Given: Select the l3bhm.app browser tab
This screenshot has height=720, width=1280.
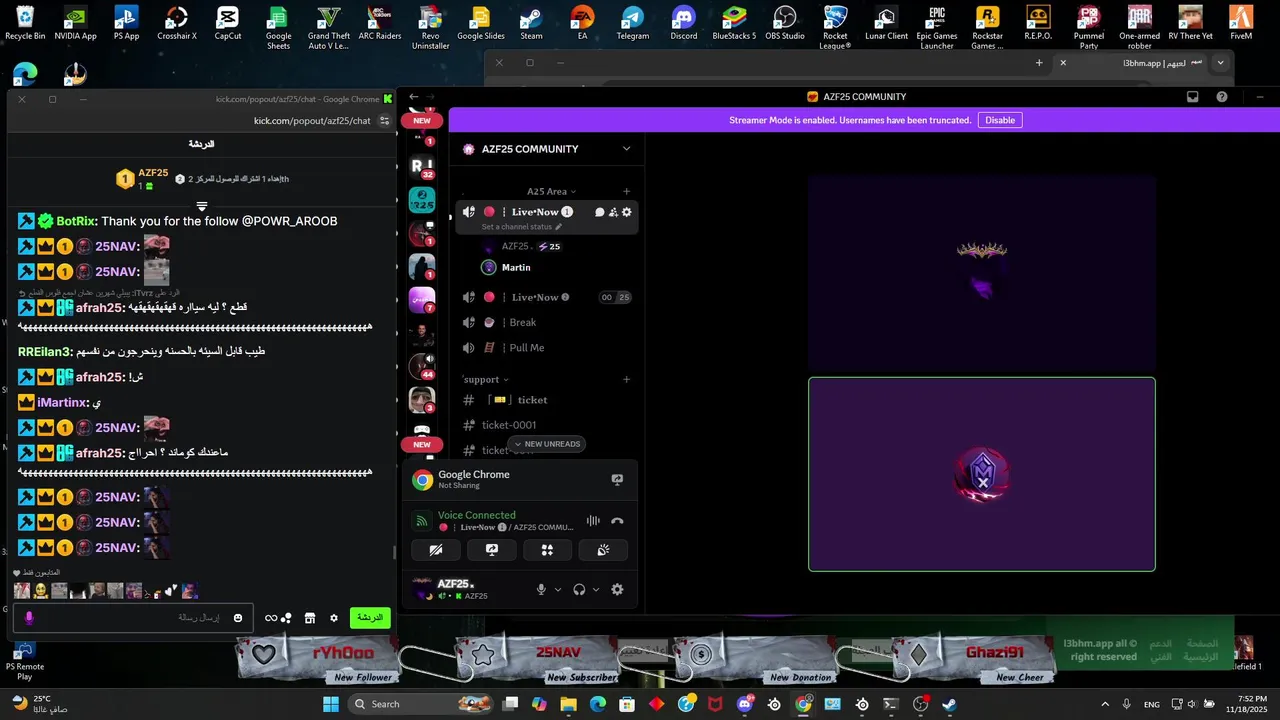Looking at the screenshot, I should 1133,63.
